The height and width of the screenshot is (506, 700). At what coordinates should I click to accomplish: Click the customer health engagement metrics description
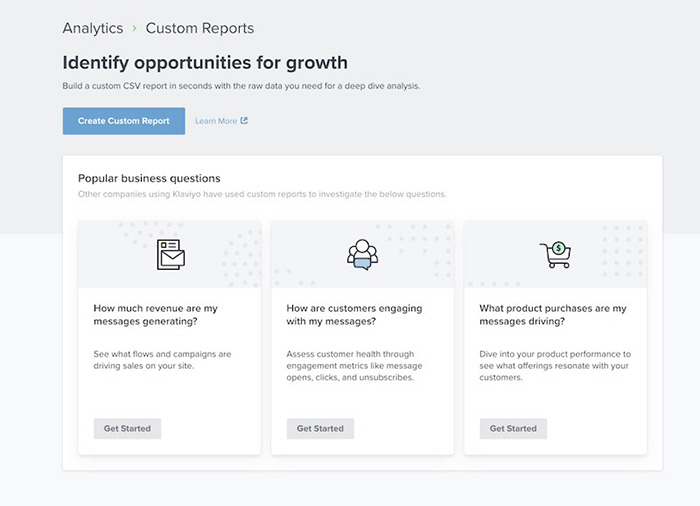tap(356, 366)
